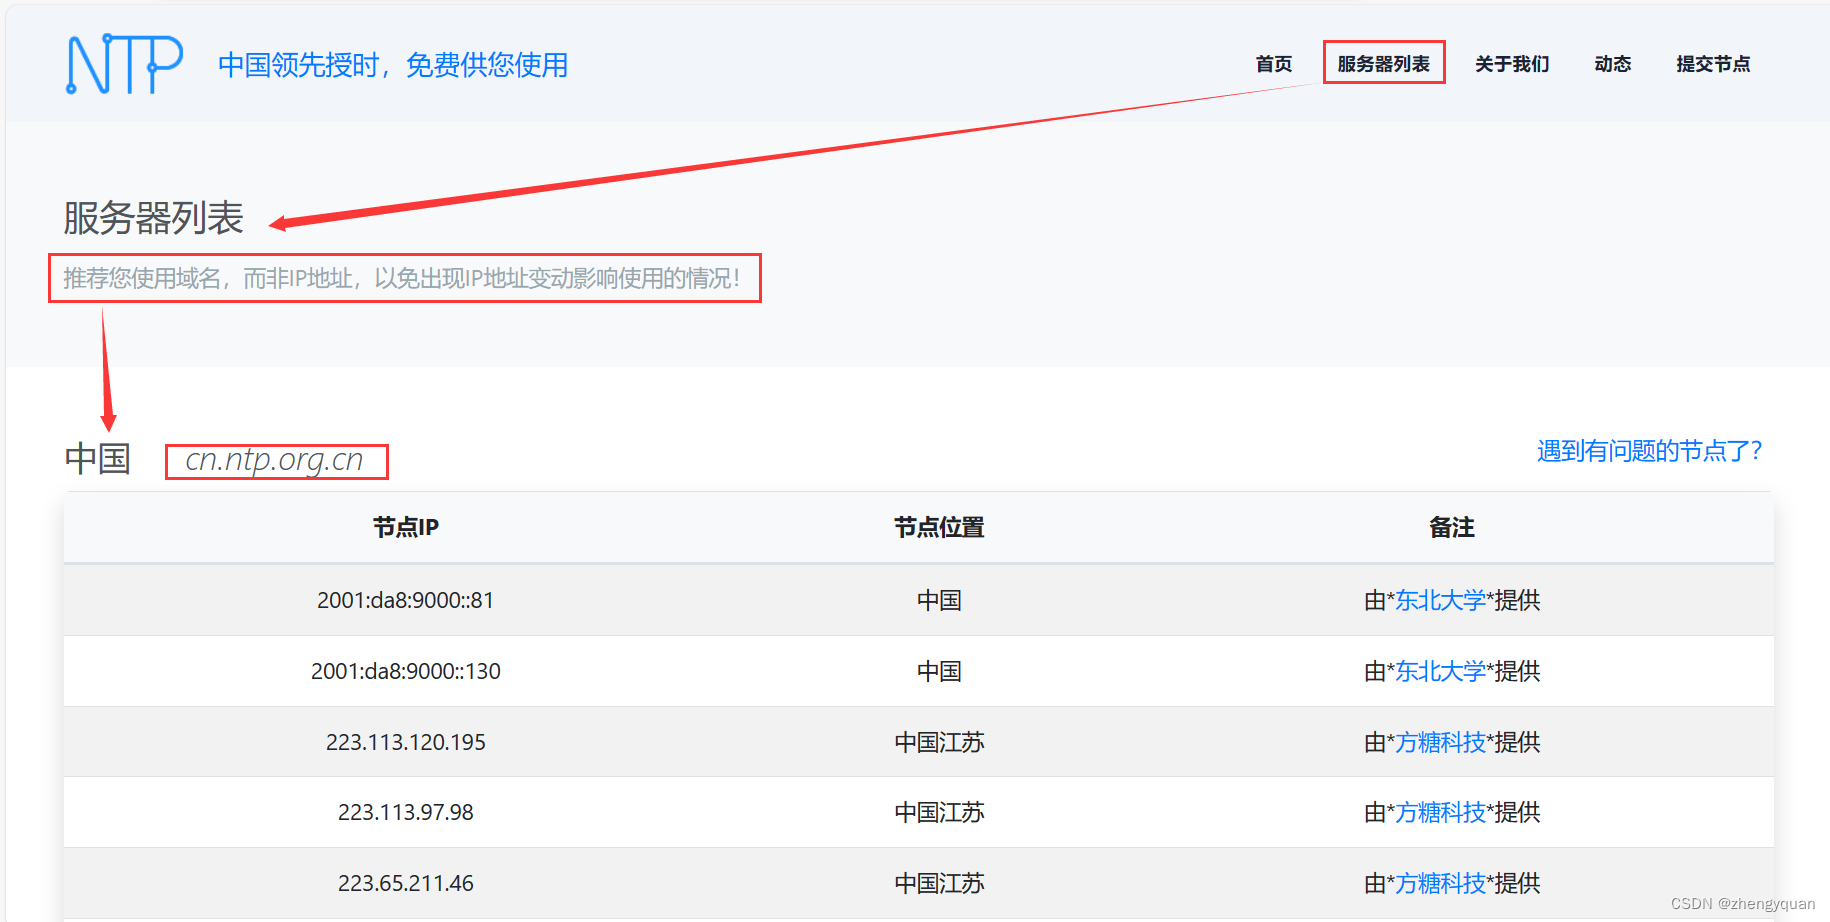The width and height of the screenshot is (1830, 922).
Task: Click the 中国 section heading
Action: pyautogui.click(x=98, y=458)
